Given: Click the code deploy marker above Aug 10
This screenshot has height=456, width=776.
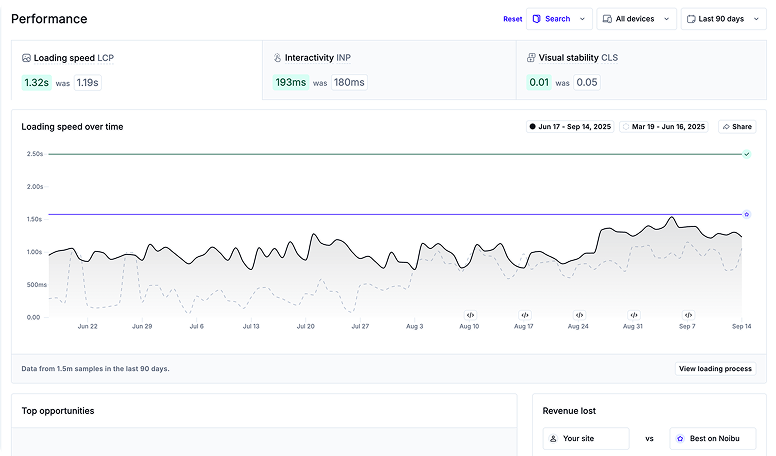Looking at the screenshot, I should [x=470, y=314].
